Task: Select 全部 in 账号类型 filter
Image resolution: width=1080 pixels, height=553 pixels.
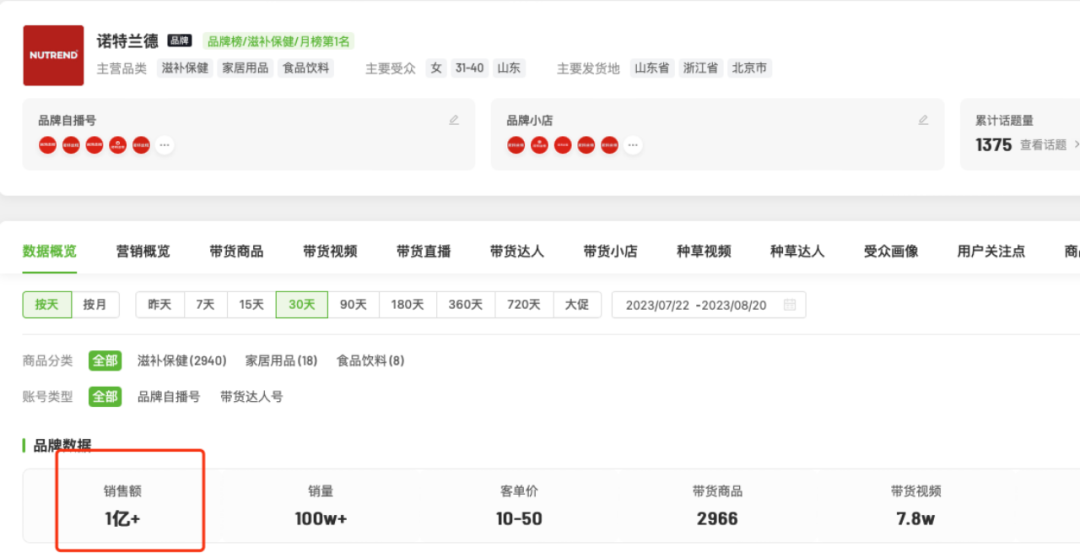Action: (x=105, y=397)
